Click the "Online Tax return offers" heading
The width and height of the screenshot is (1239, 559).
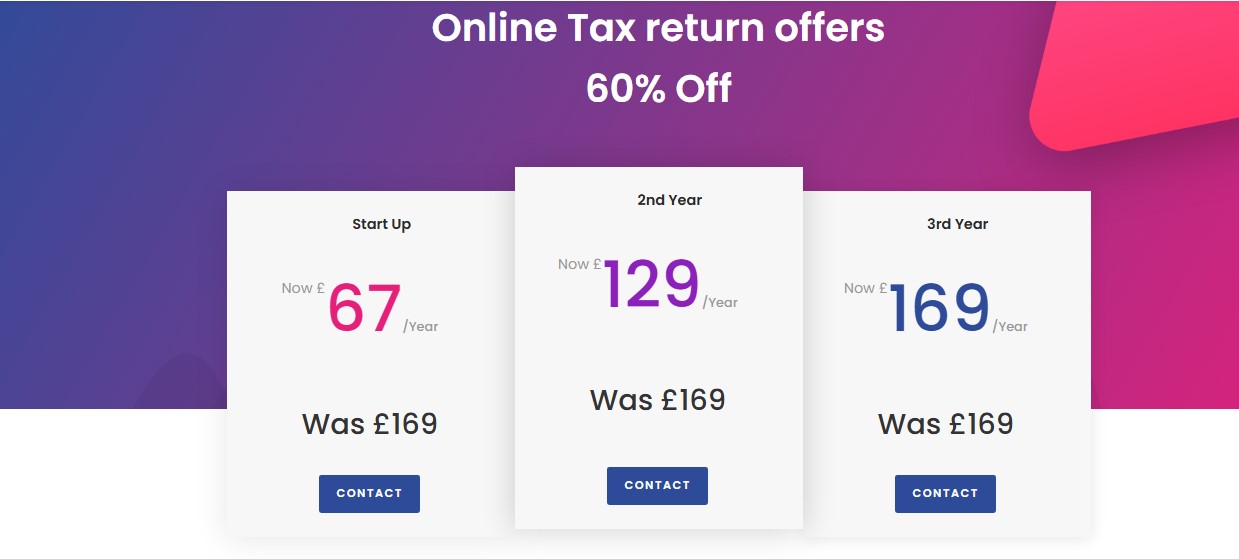pyautogui.click(x=658, y=28)
